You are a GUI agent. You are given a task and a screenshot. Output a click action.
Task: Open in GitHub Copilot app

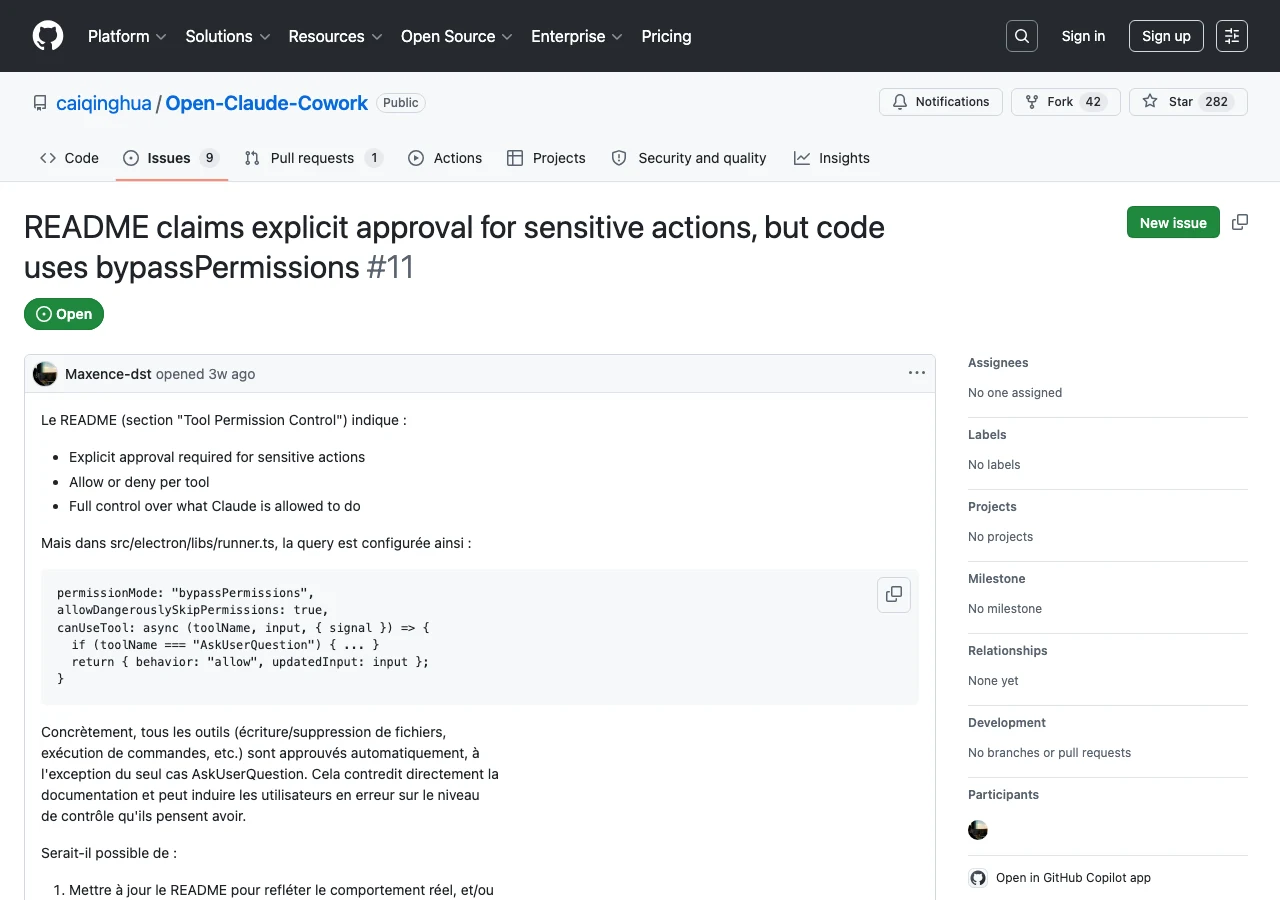(x=1073, y=878)
